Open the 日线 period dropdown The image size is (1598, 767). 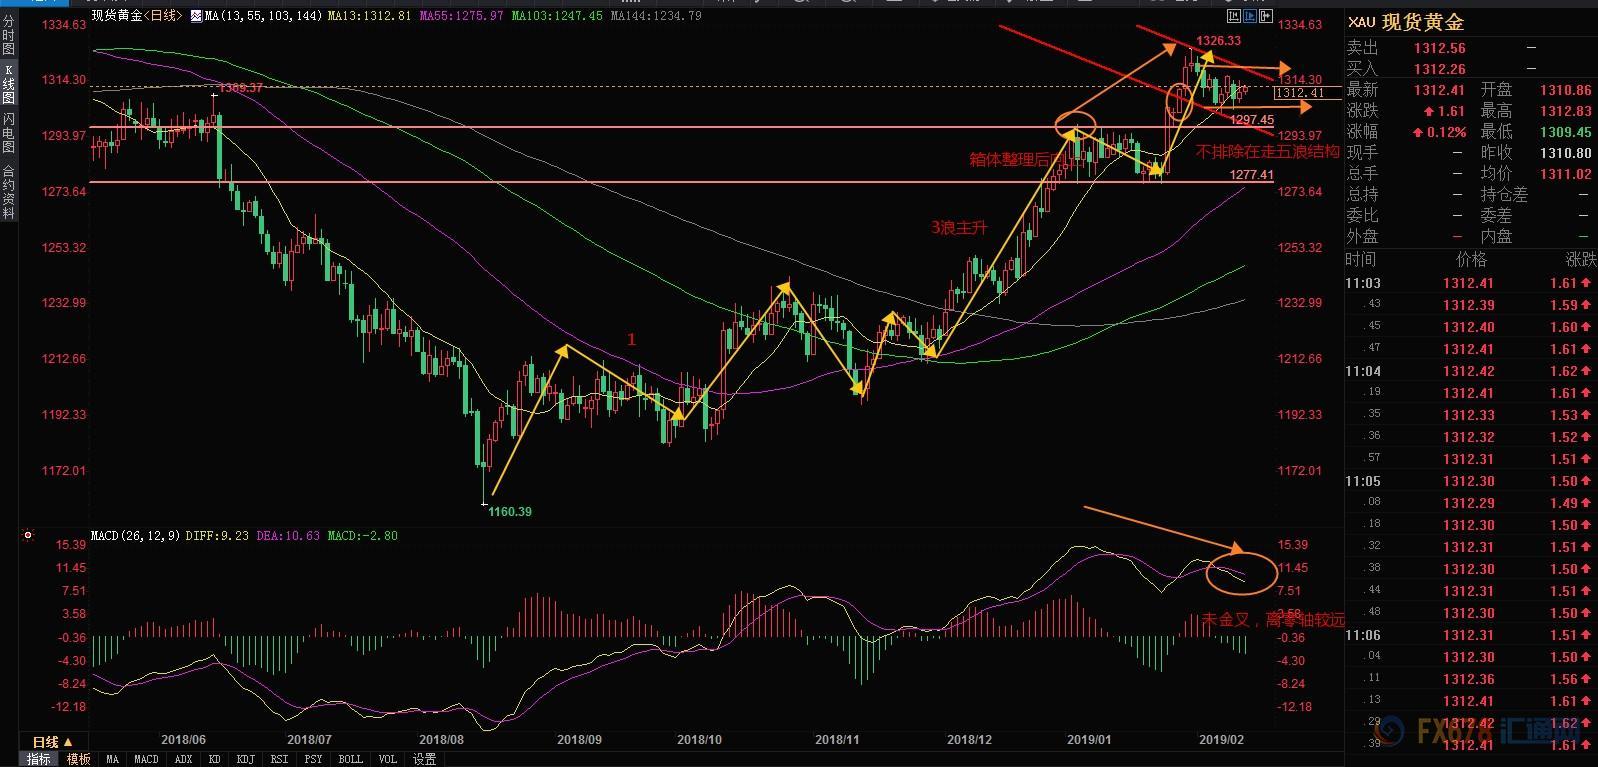(x=52, y=742)
